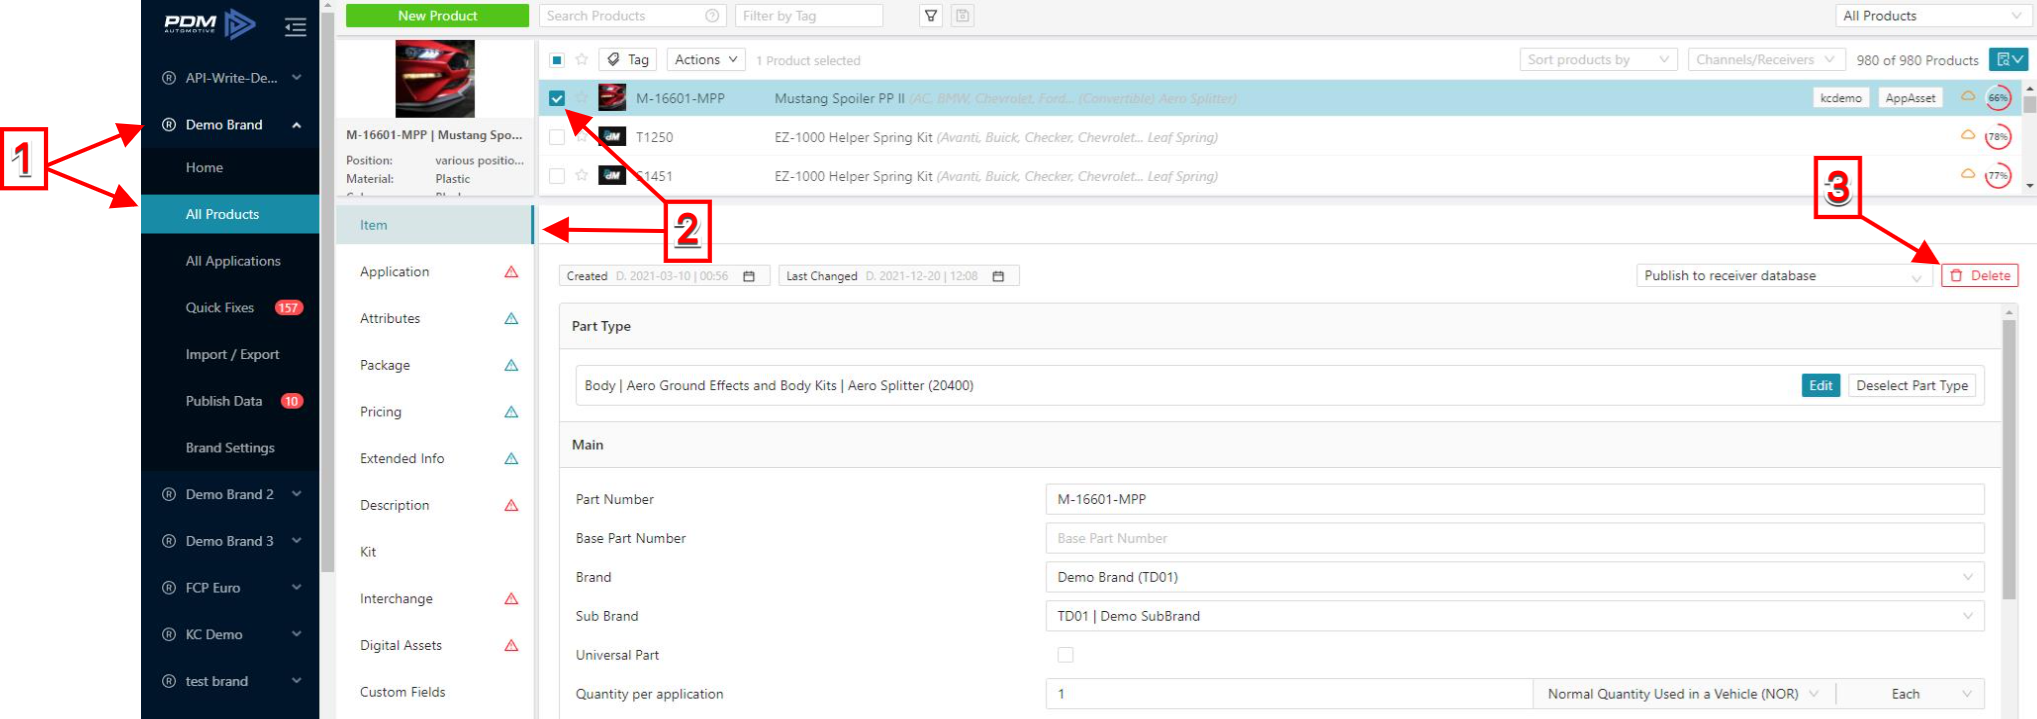Open the 78% completeness indicator
The height and width of the screenshot is (719, 2037).
click(x=1998, y=137)
